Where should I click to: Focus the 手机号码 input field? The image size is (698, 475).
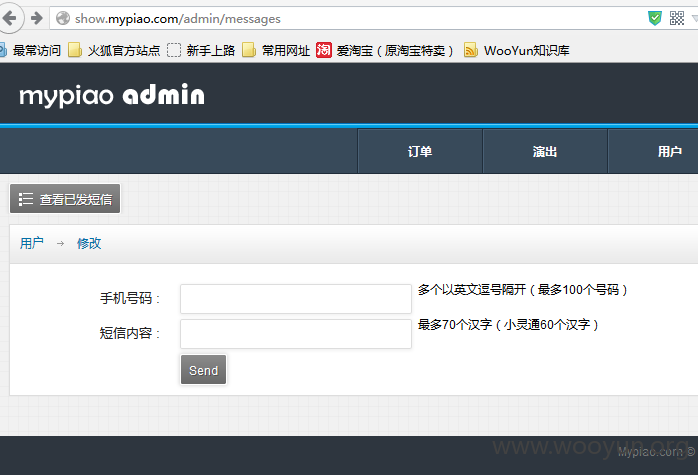296,299
